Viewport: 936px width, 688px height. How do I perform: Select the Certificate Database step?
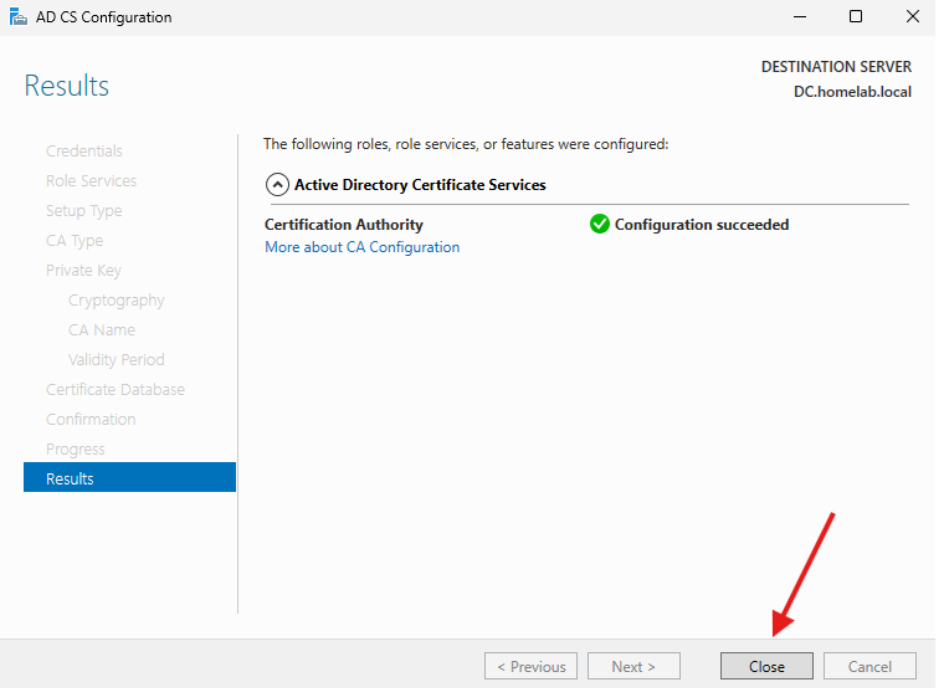point(115,389)
